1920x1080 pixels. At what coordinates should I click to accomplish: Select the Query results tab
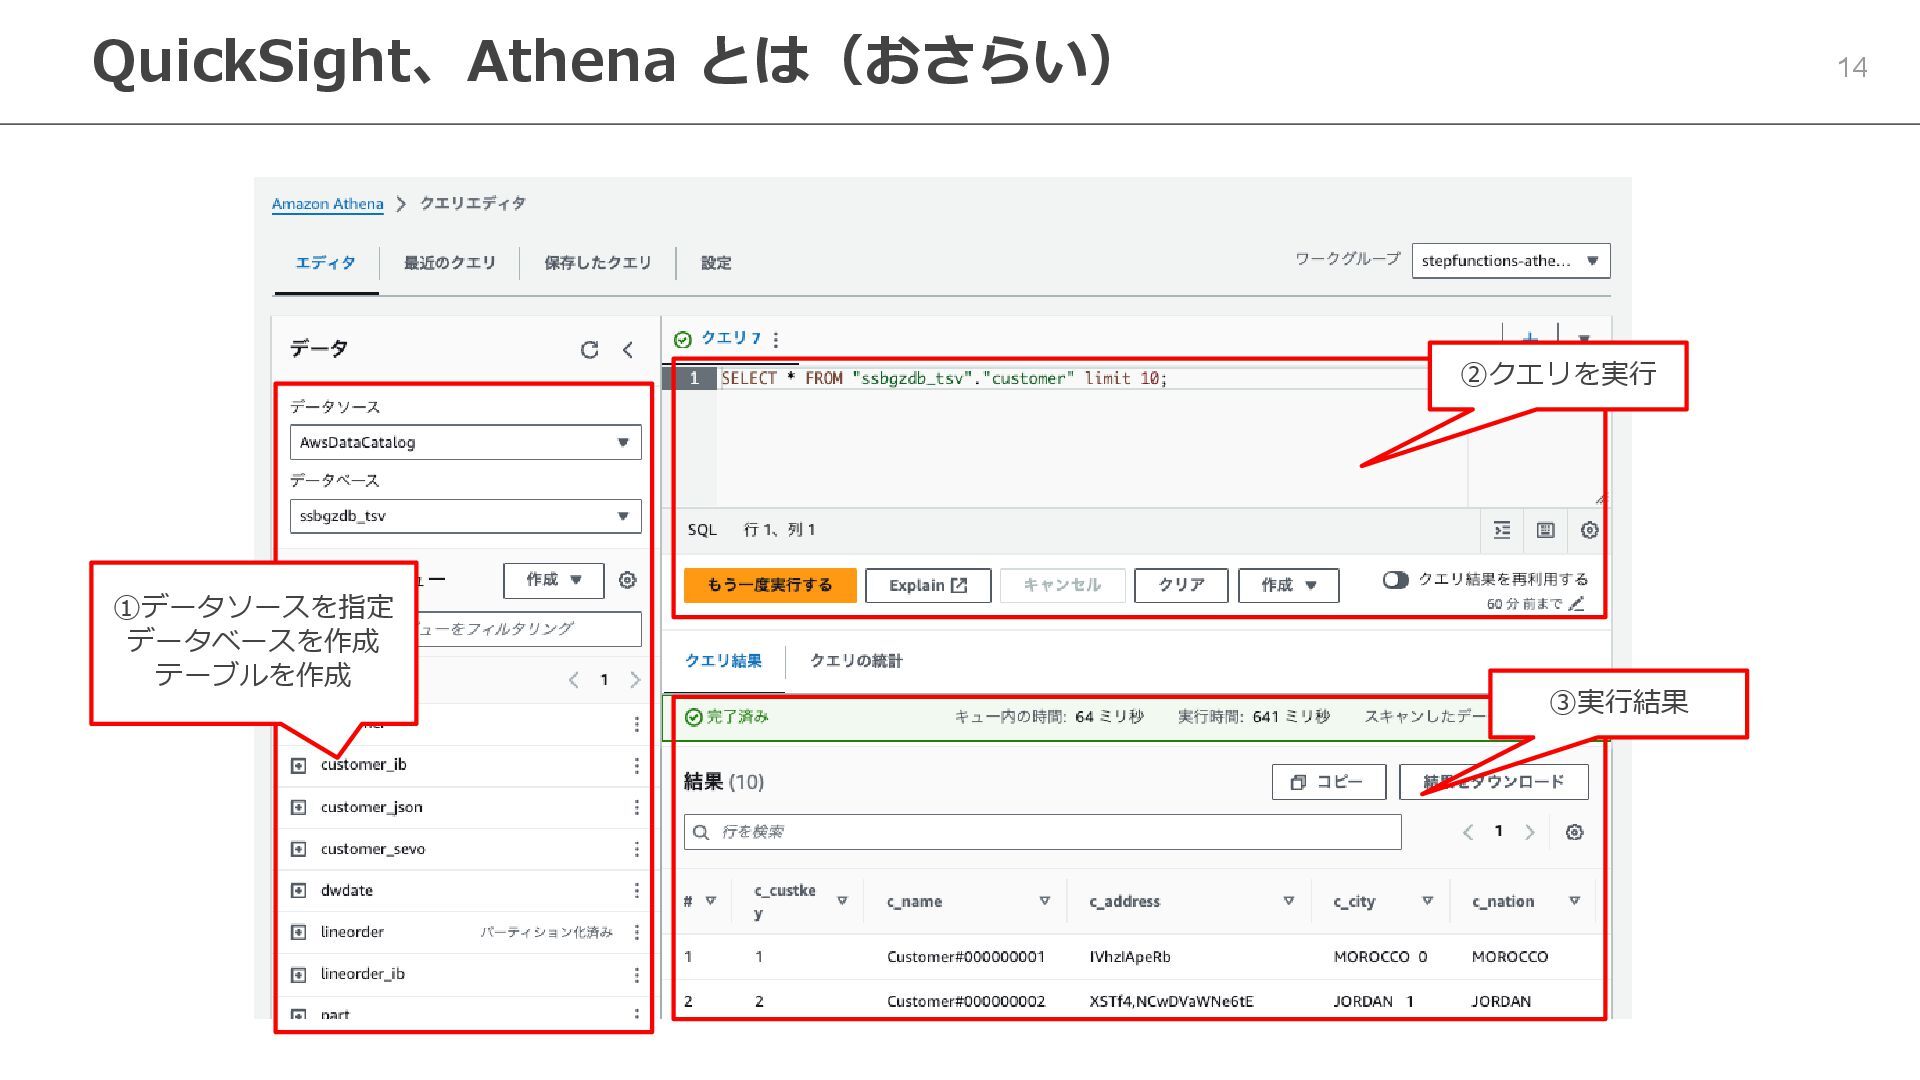pyautogui.click(x=723, y=661)
